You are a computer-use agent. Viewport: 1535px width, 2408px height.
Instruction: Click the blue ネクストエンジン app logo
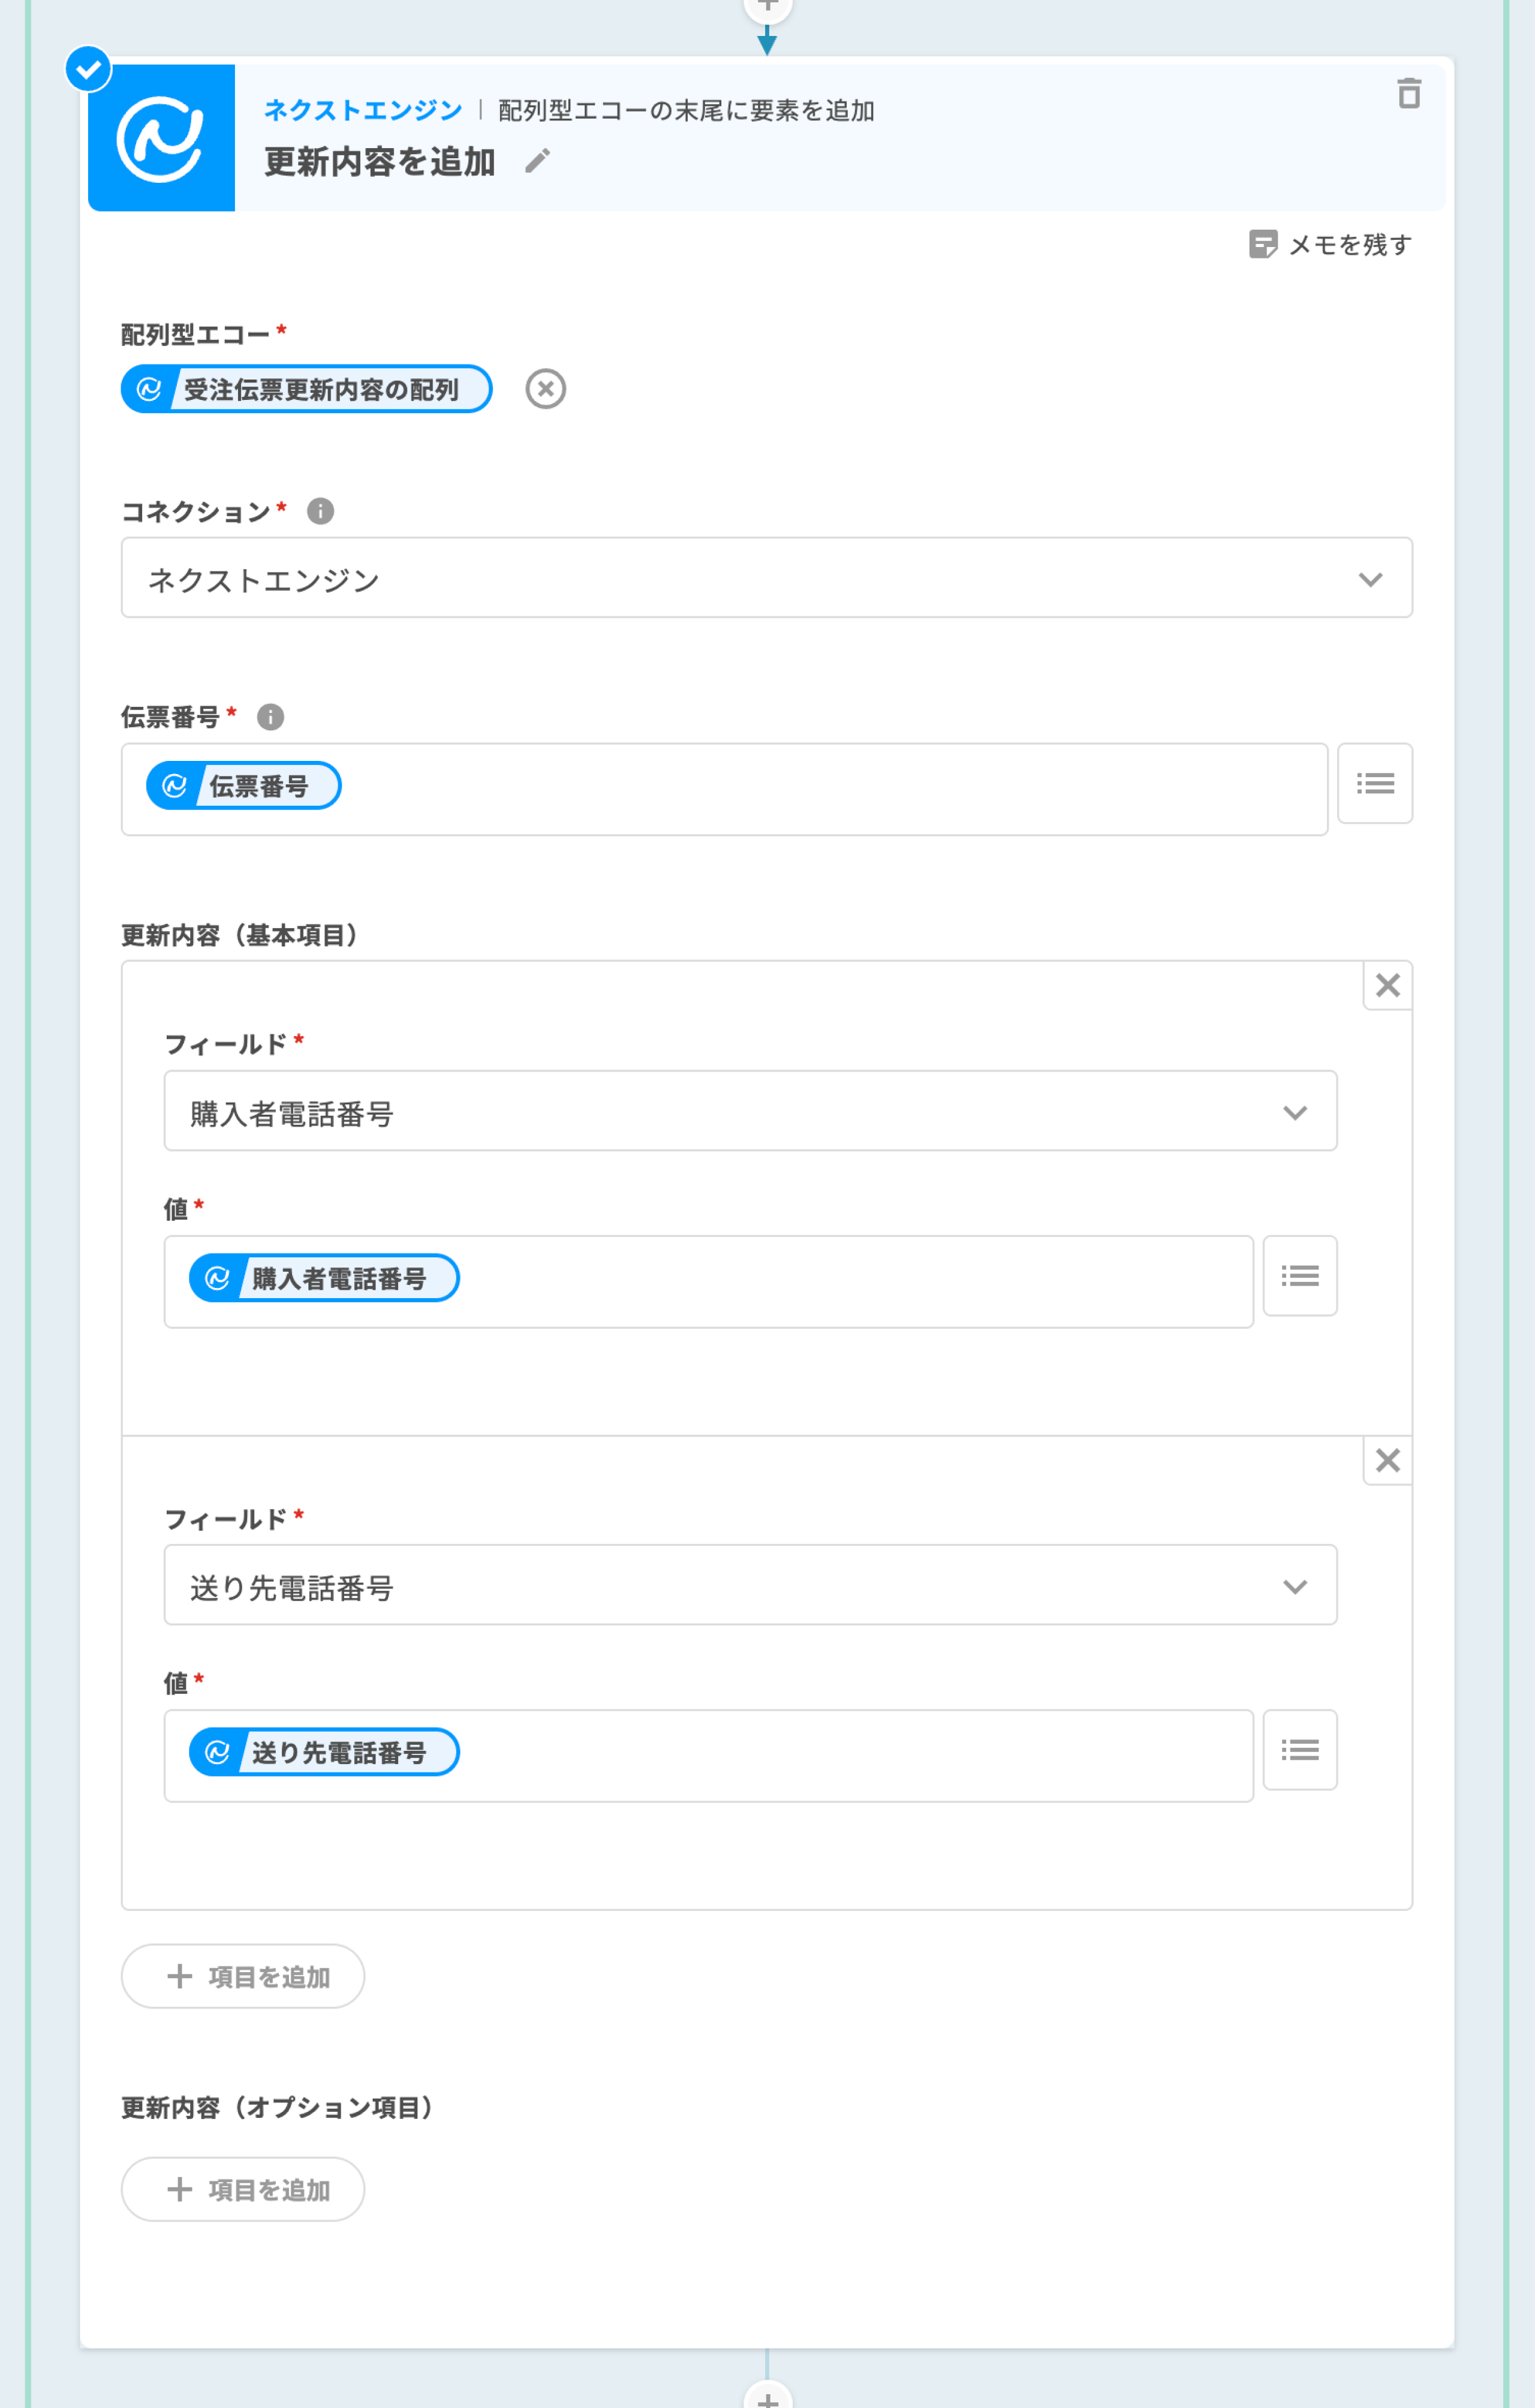click(x=161, y=138)
